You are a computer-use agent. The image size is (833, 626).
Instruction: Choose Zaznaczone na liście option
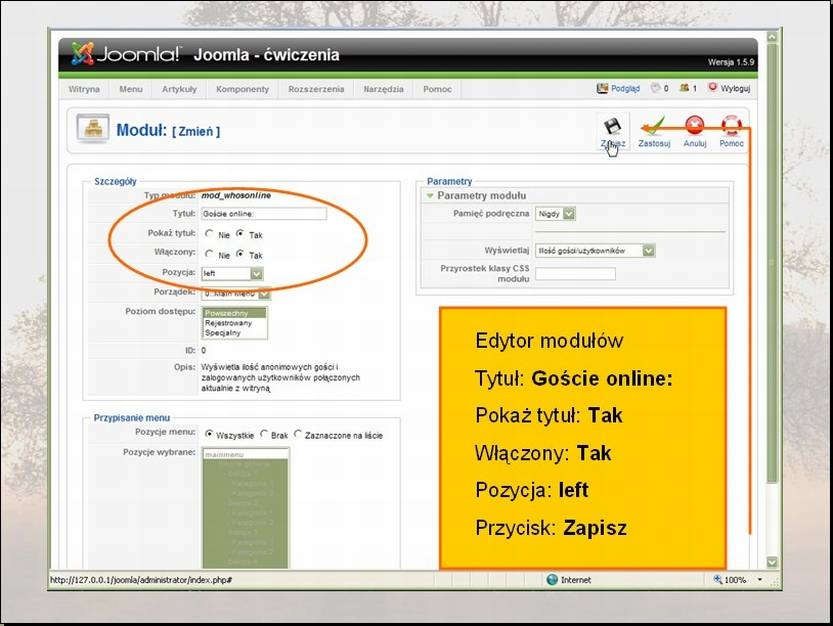298,434
